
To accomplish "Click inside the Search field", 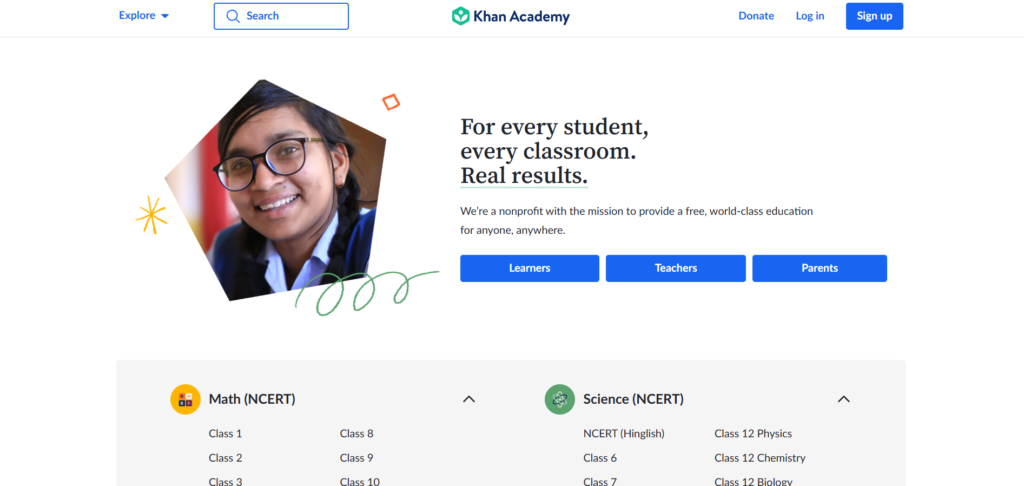I will pyautogui.click(x=292, y=16).
